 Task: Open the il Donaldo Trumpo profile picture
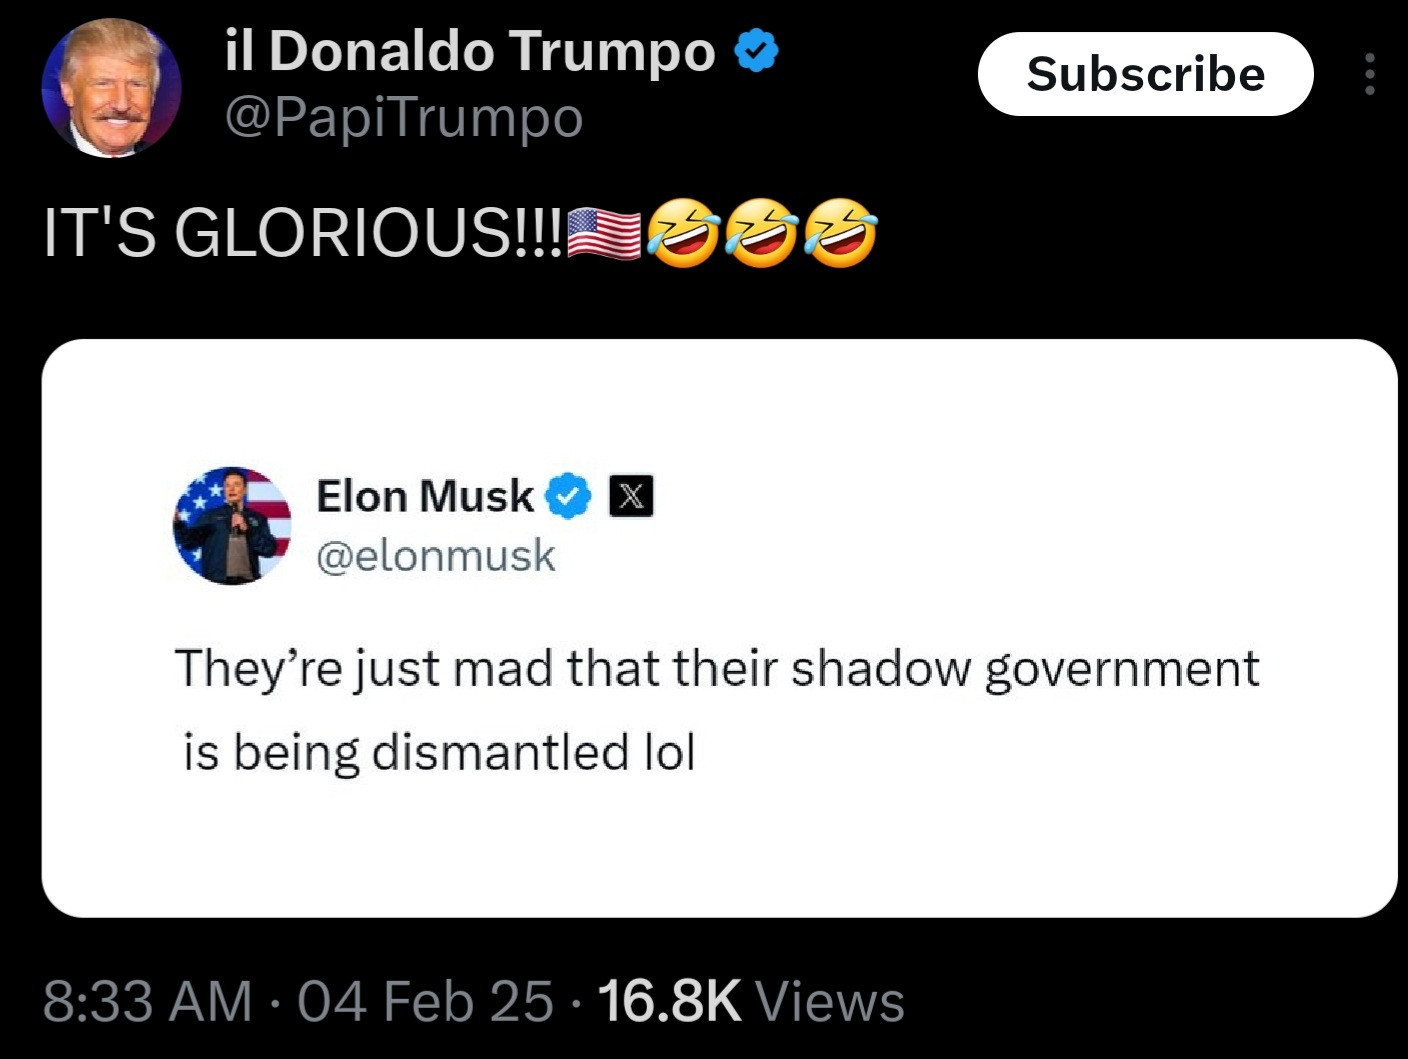(111, 88)
